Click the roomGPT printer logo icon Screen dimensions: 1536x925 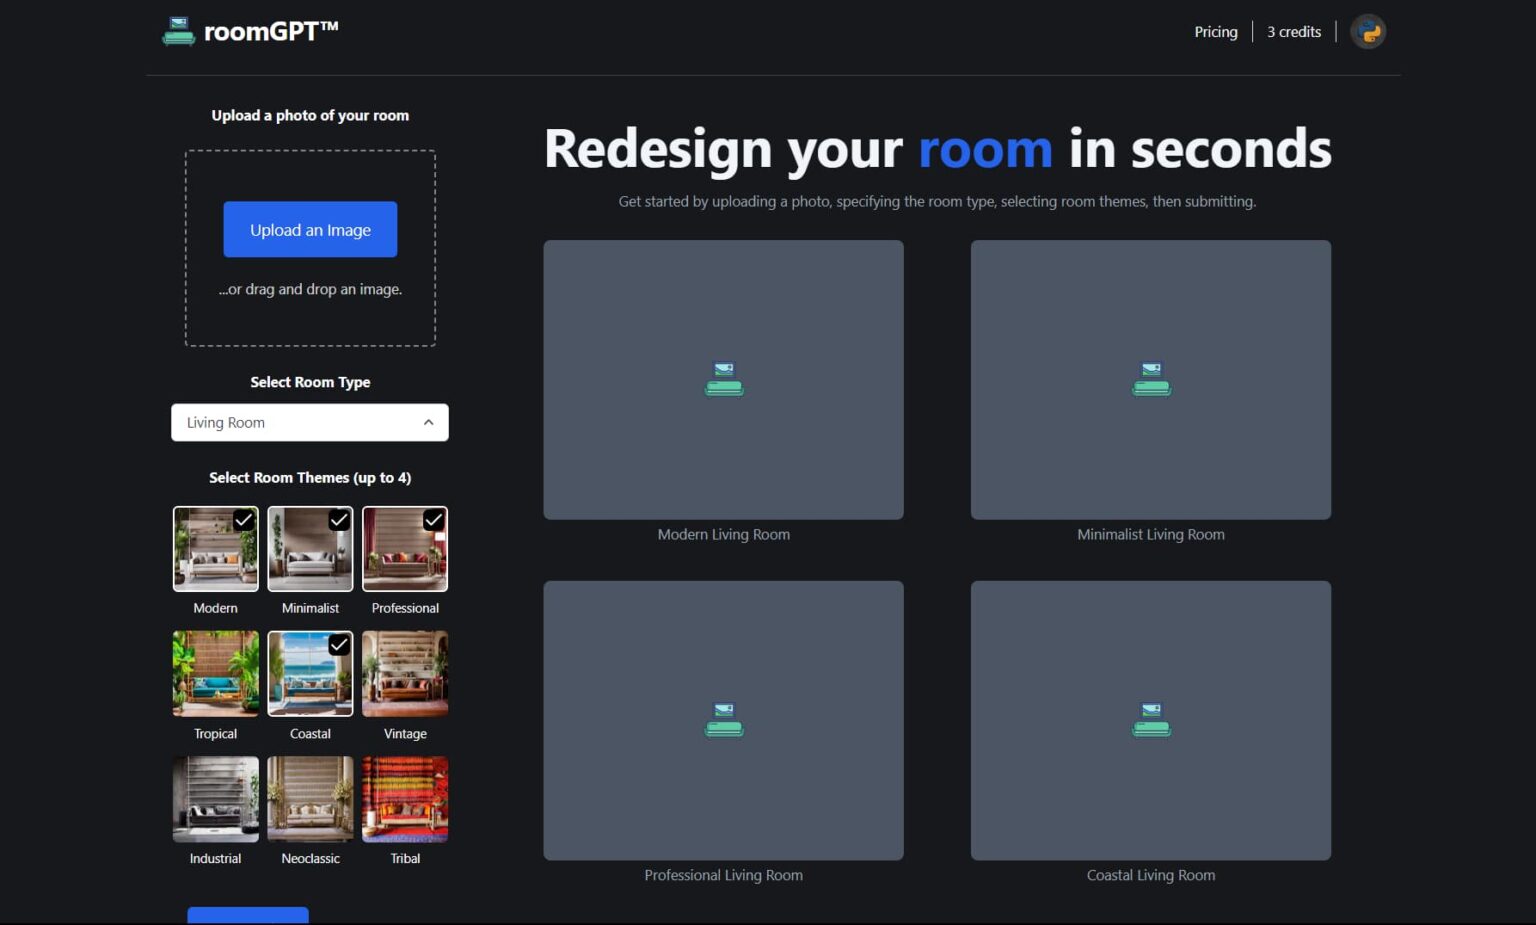[x=179, y=31]
